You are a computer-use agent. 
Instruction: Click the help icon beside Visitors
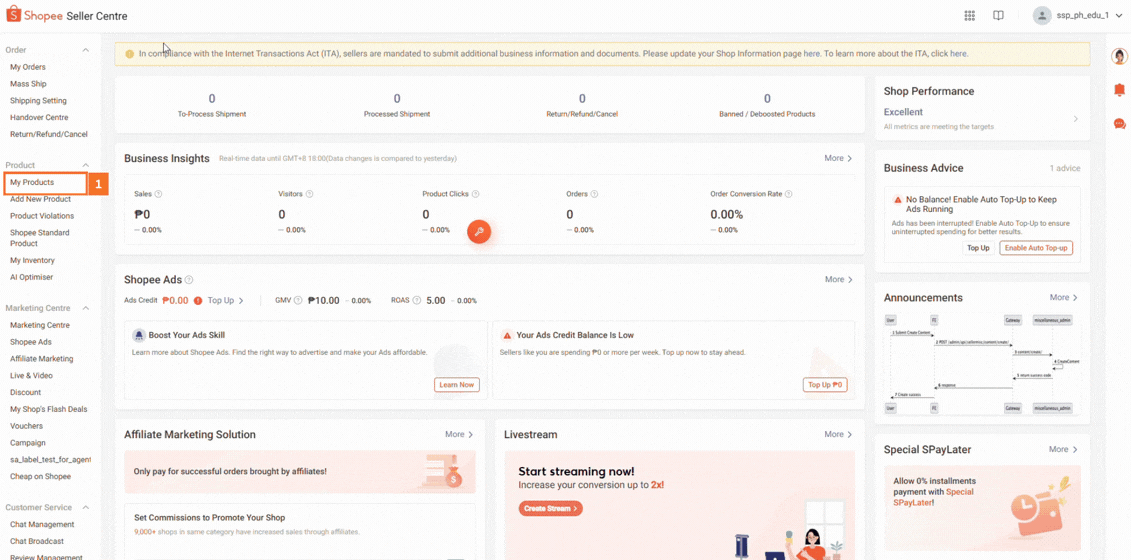point(309,194)
